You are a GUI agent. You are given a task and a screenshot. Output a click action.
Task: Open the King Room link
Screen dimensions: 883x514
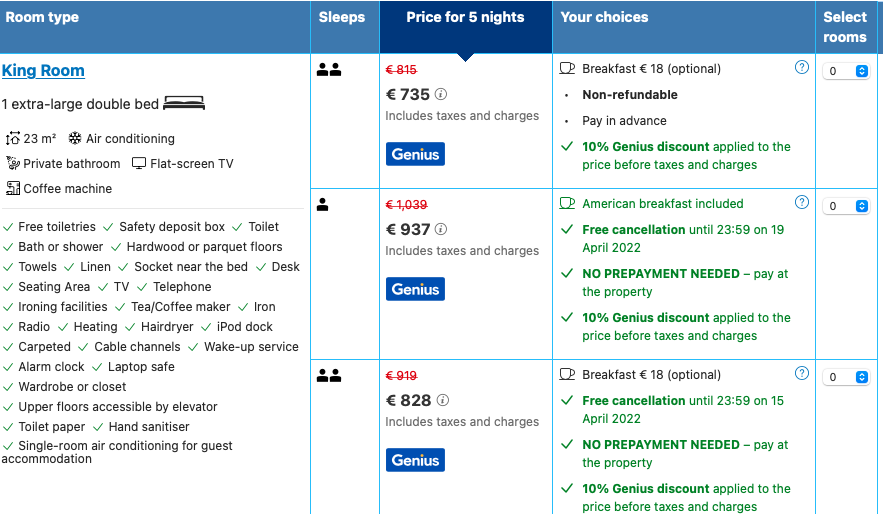click(x=43, y=70)
